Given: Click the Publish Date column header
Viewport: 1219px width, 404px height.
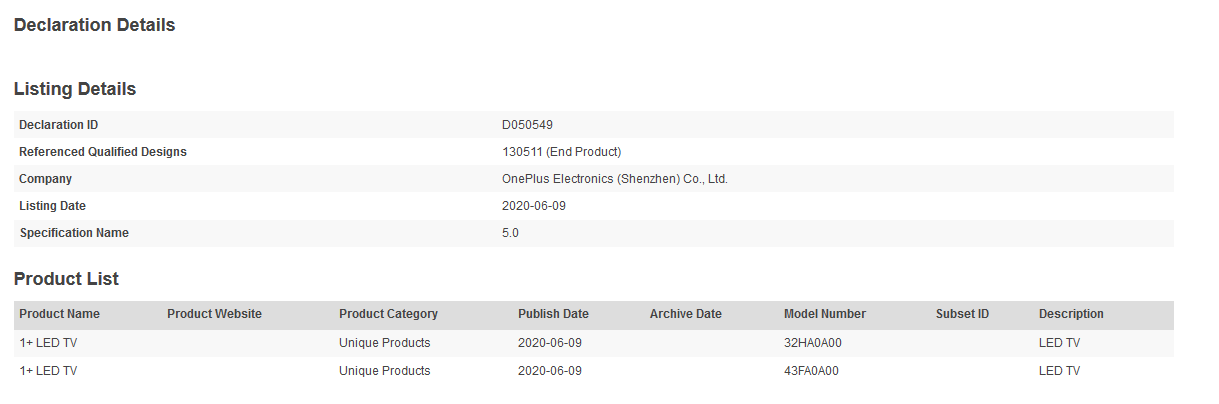Looking at the screenshot, I should 553,314.
